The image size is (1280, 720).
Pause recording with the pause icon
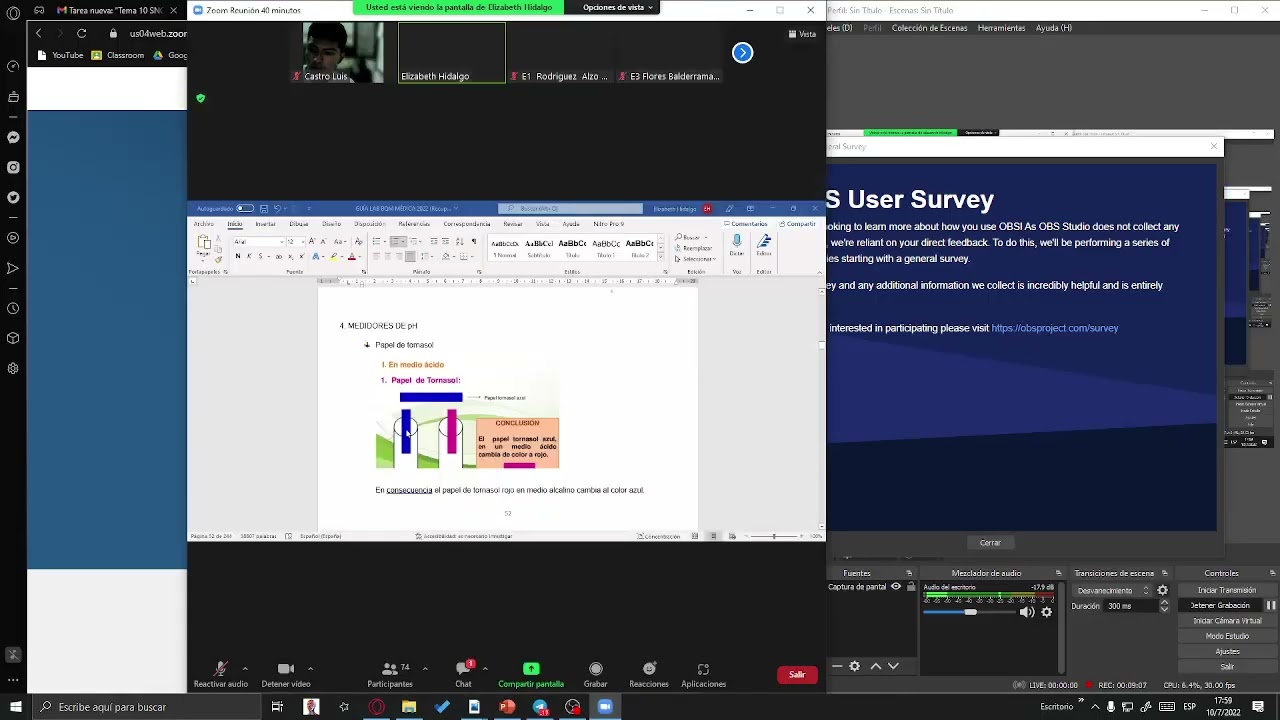point(1271,605)
